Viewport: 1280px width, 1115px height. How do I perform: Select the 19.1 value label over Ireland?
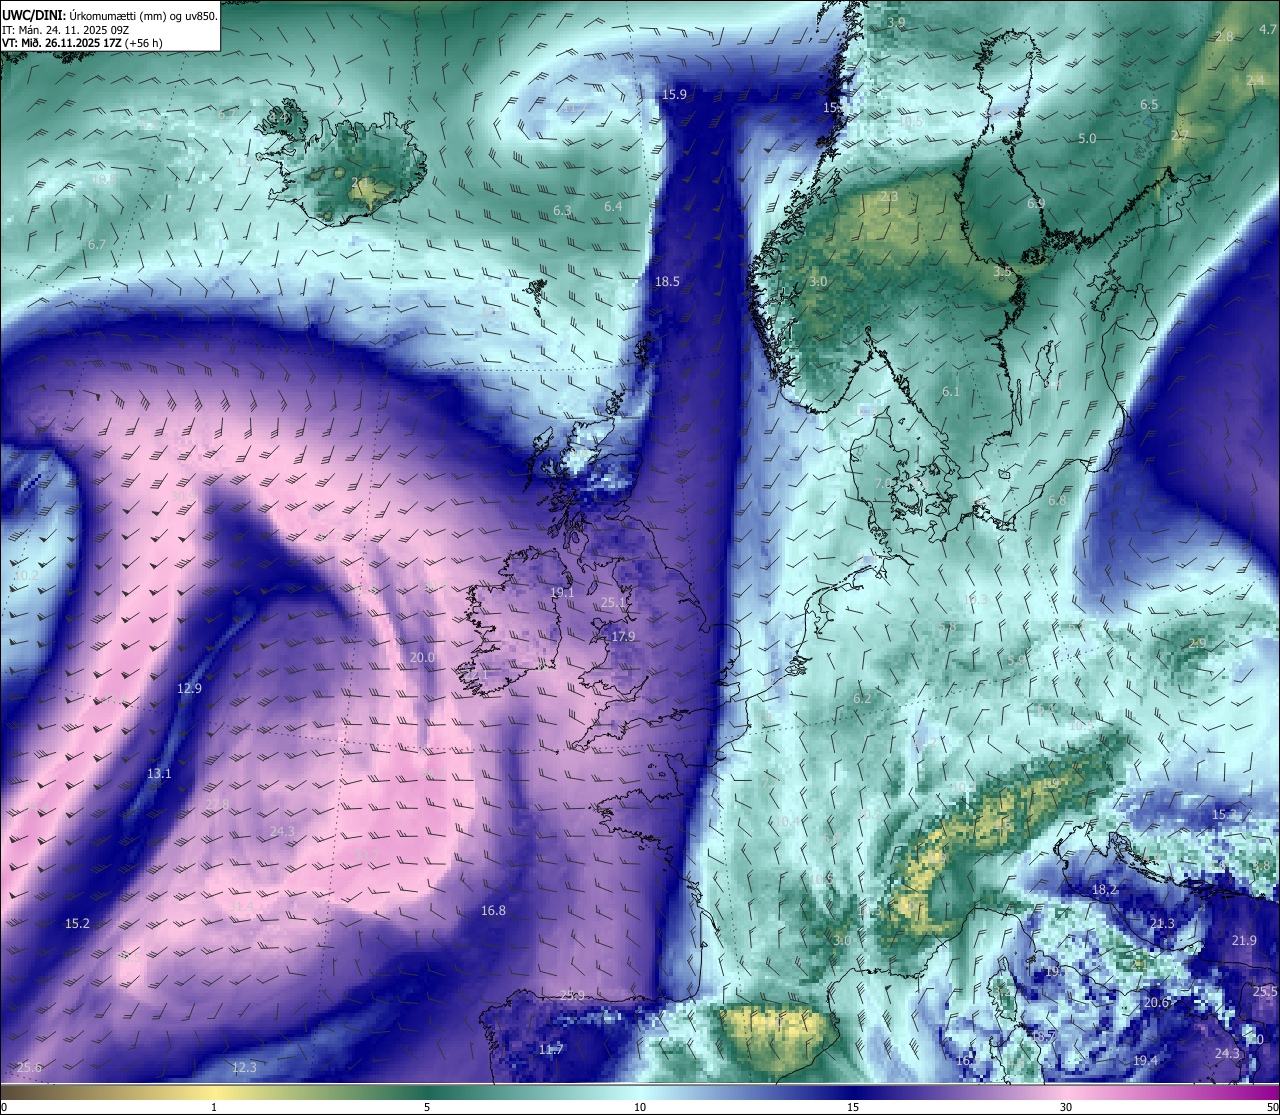[562, 593]
